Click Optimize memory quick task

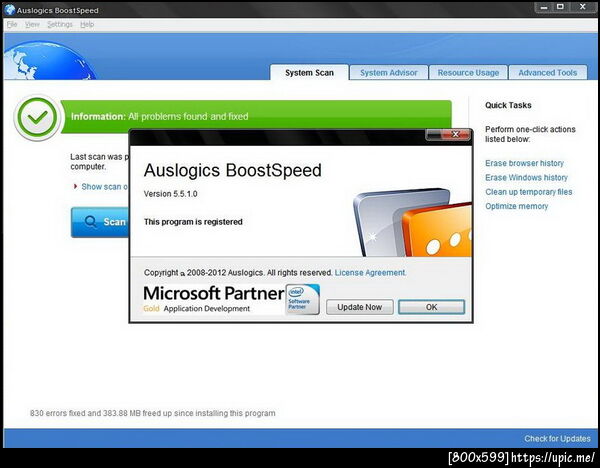pyautogui.click(x=517, y=206)
